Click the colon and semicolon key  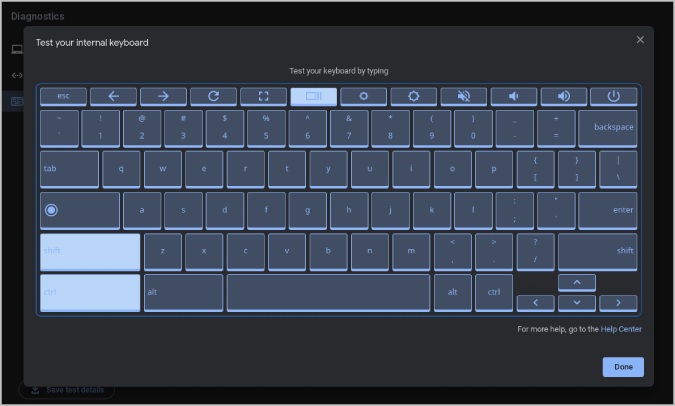coord(514,210)
